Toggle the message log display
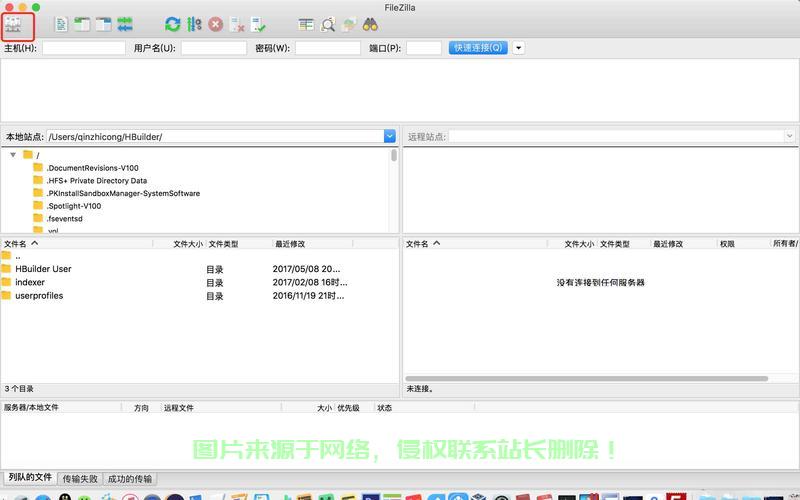800x500 pixels. click(x=61, y=24)
